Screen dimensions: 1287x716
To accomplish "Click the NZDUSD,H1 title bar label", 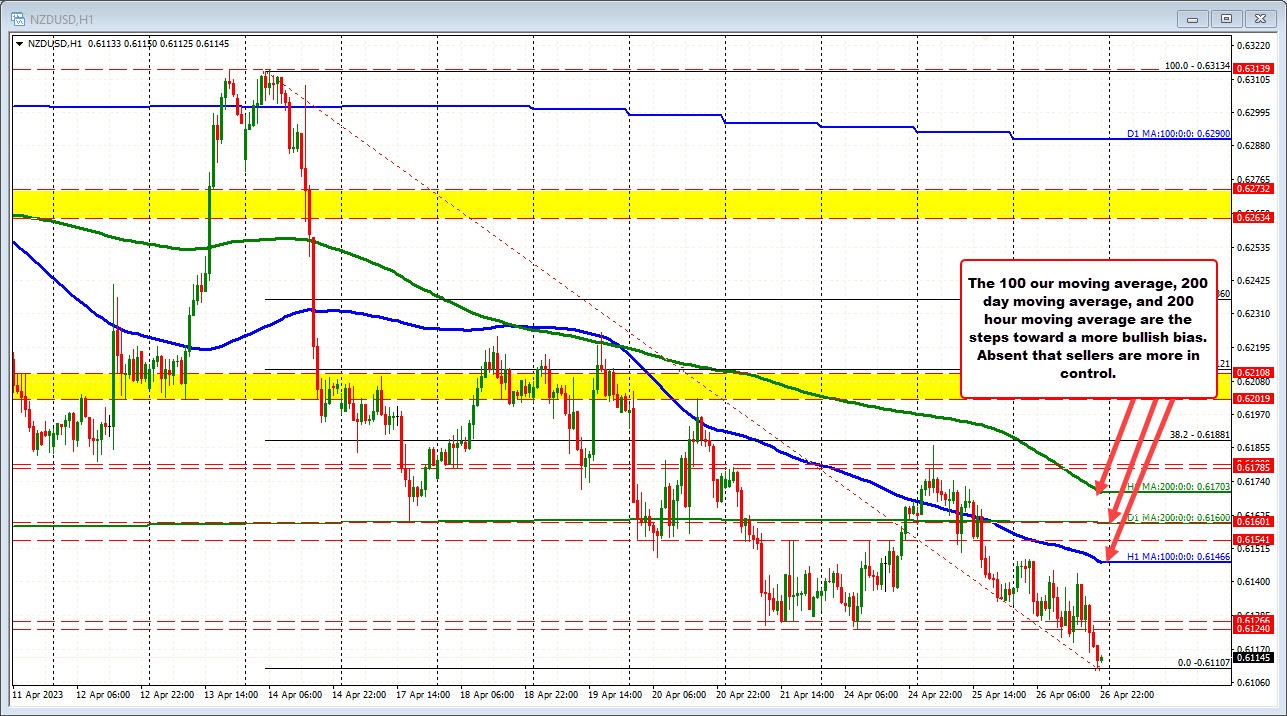I will click(60, 18).
